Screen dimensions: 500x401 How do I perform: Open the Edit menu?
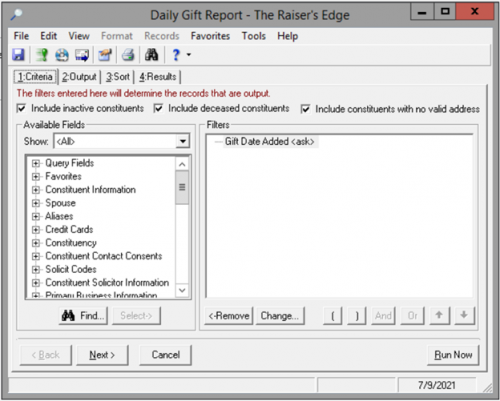[x=49, y=36]
